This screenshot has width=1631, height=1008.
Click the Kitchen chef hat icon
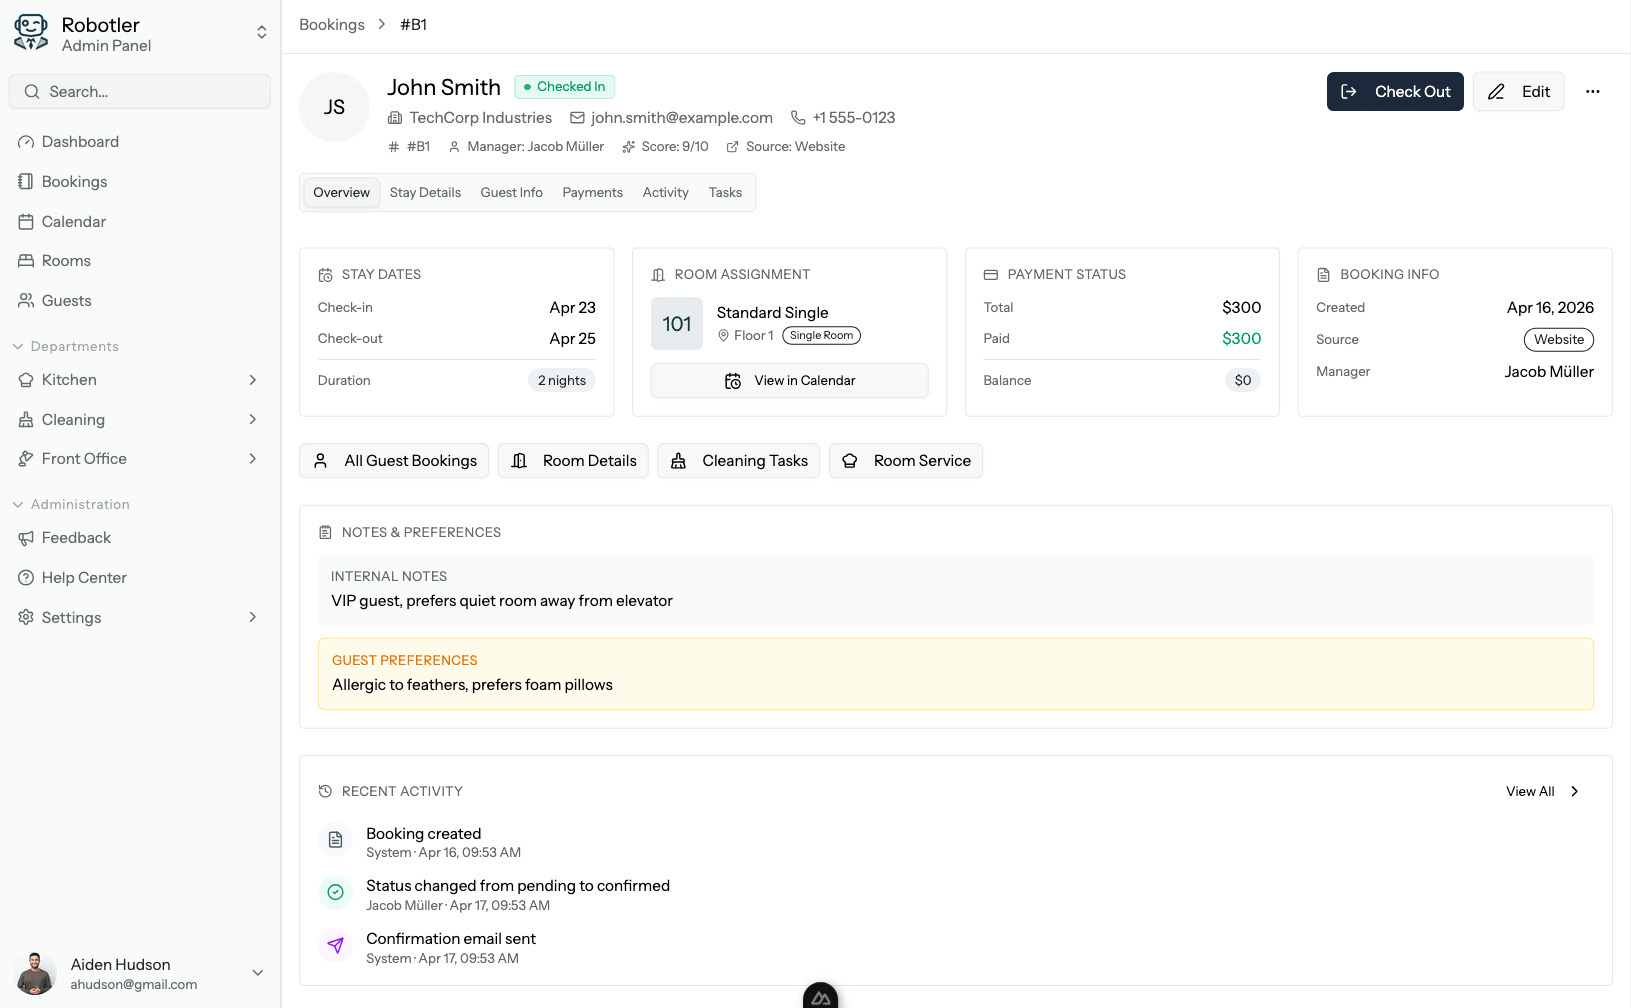tap(26, 380)
